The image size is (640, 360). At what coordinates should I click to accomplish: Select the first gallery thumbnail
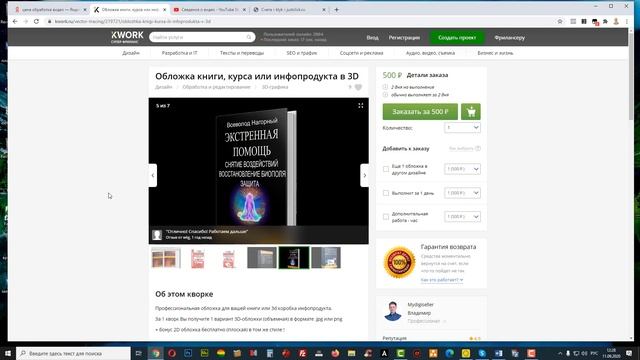click(x=166, y=258)
